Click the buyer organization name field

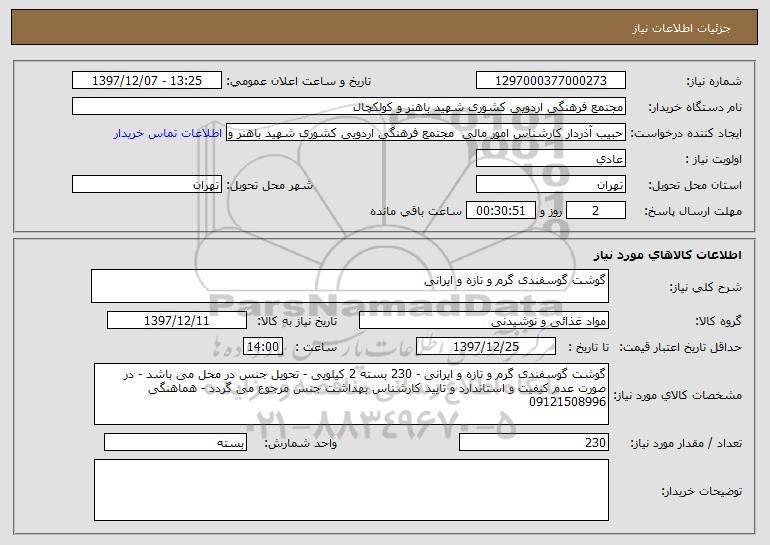point(349,107)
